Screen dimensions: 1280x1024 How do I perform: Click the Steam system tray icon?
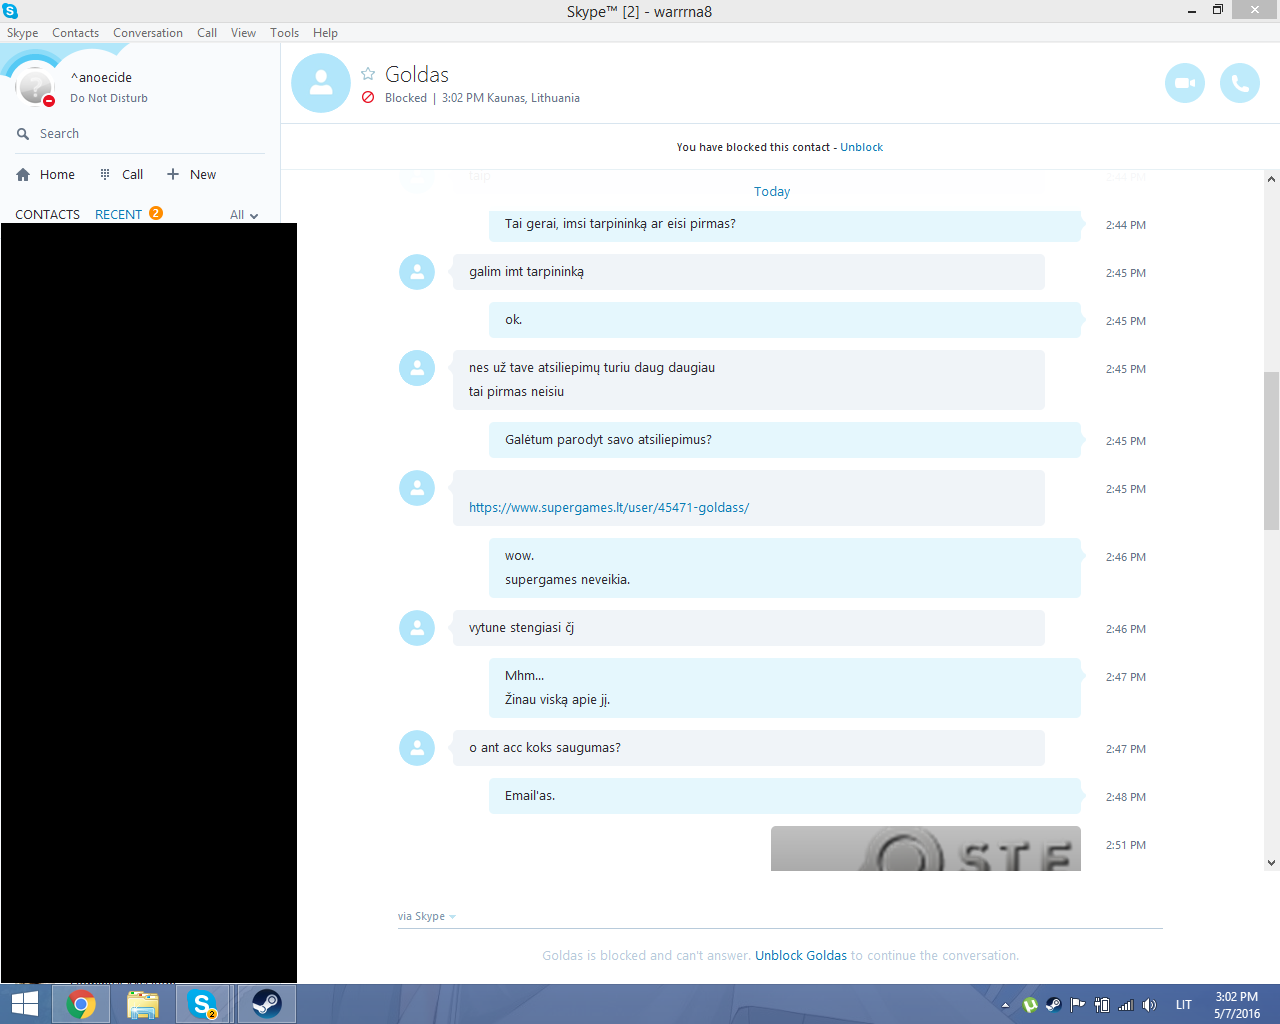point(1054,1005)
